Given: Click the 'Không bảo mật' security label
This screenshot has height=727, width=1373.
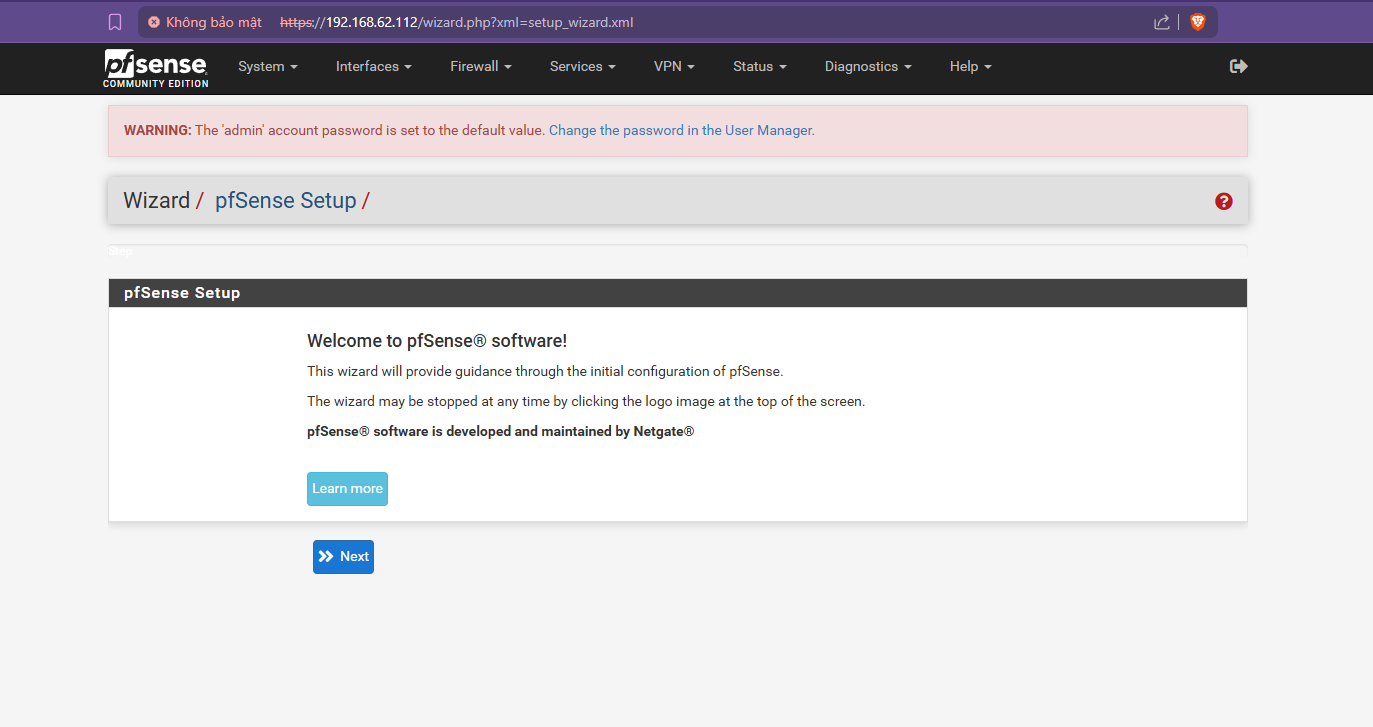Looking at the screenshot, I should (214, 22).
